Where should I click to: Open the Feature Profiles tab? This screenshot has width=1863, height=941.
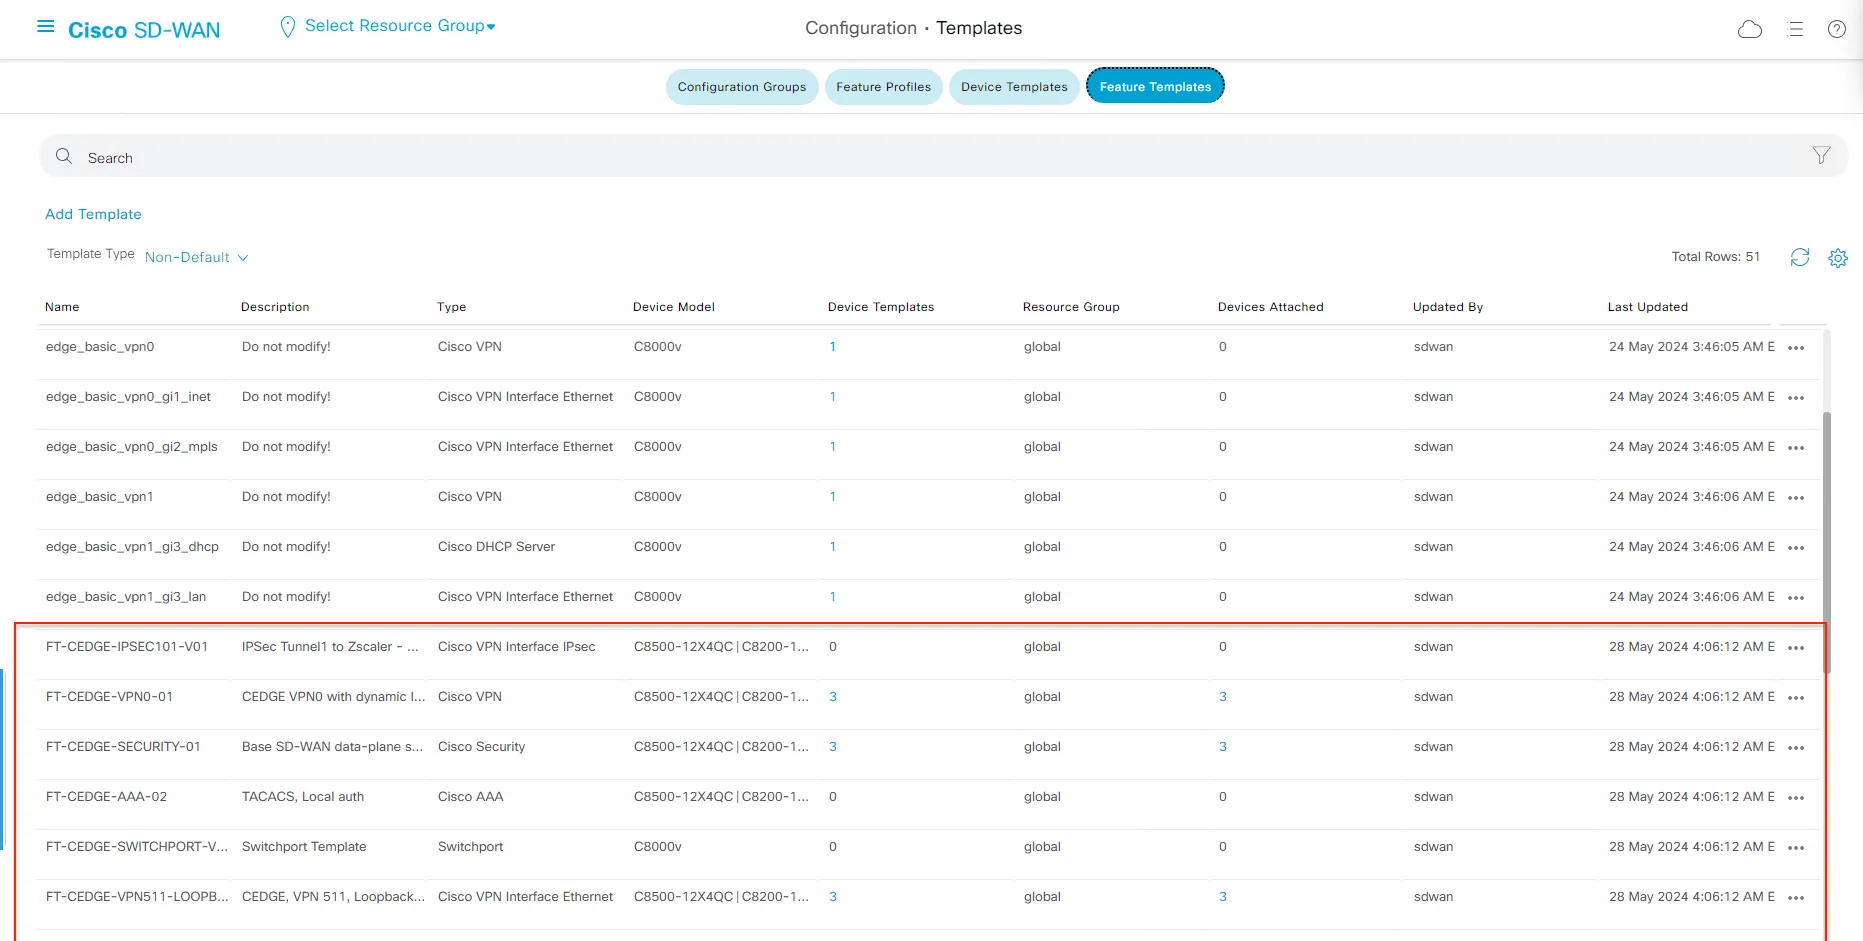[x=883, y=87]
